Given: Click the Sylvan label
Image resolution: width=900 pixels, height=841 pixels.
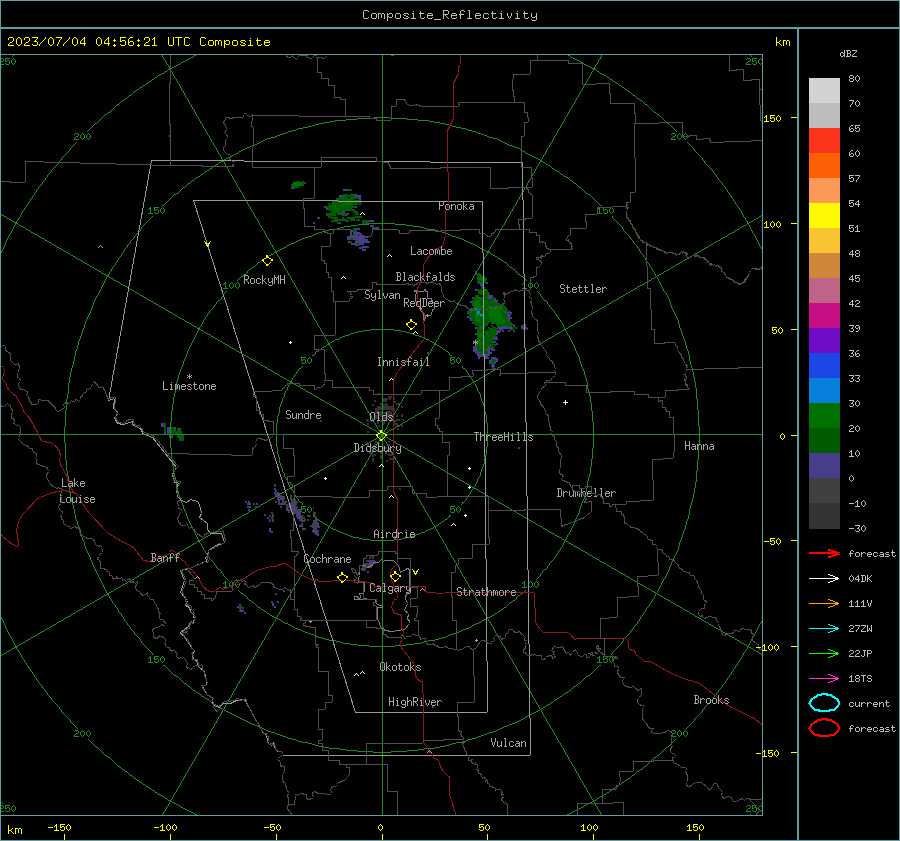Looking at the screenshot, I should [382, 295].
